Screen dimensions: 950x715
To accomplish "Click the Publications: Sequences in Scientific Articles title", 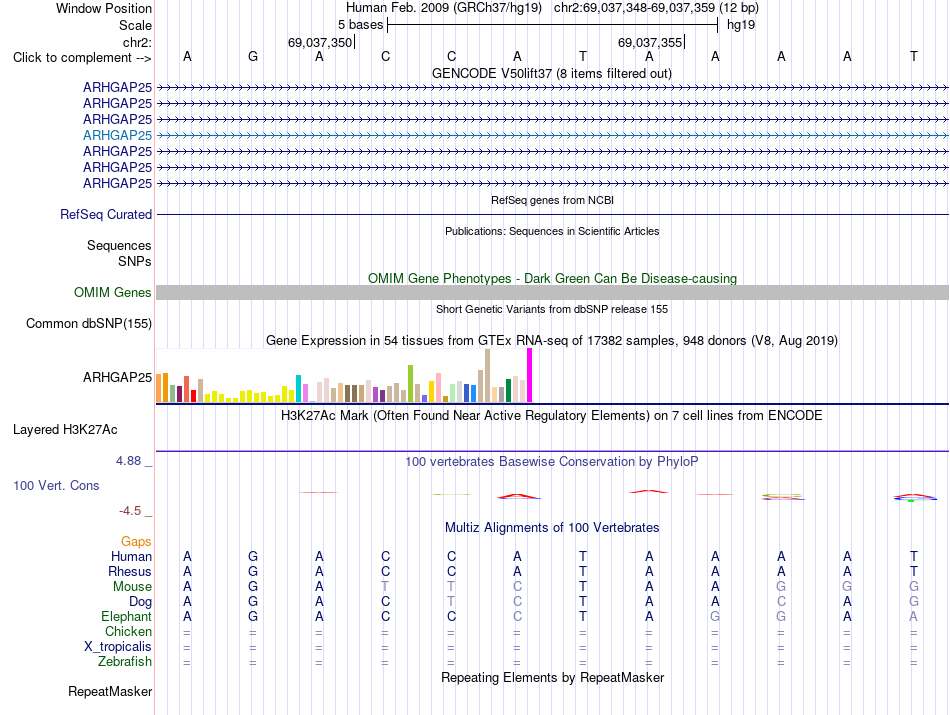I will [x=552, y=231].
